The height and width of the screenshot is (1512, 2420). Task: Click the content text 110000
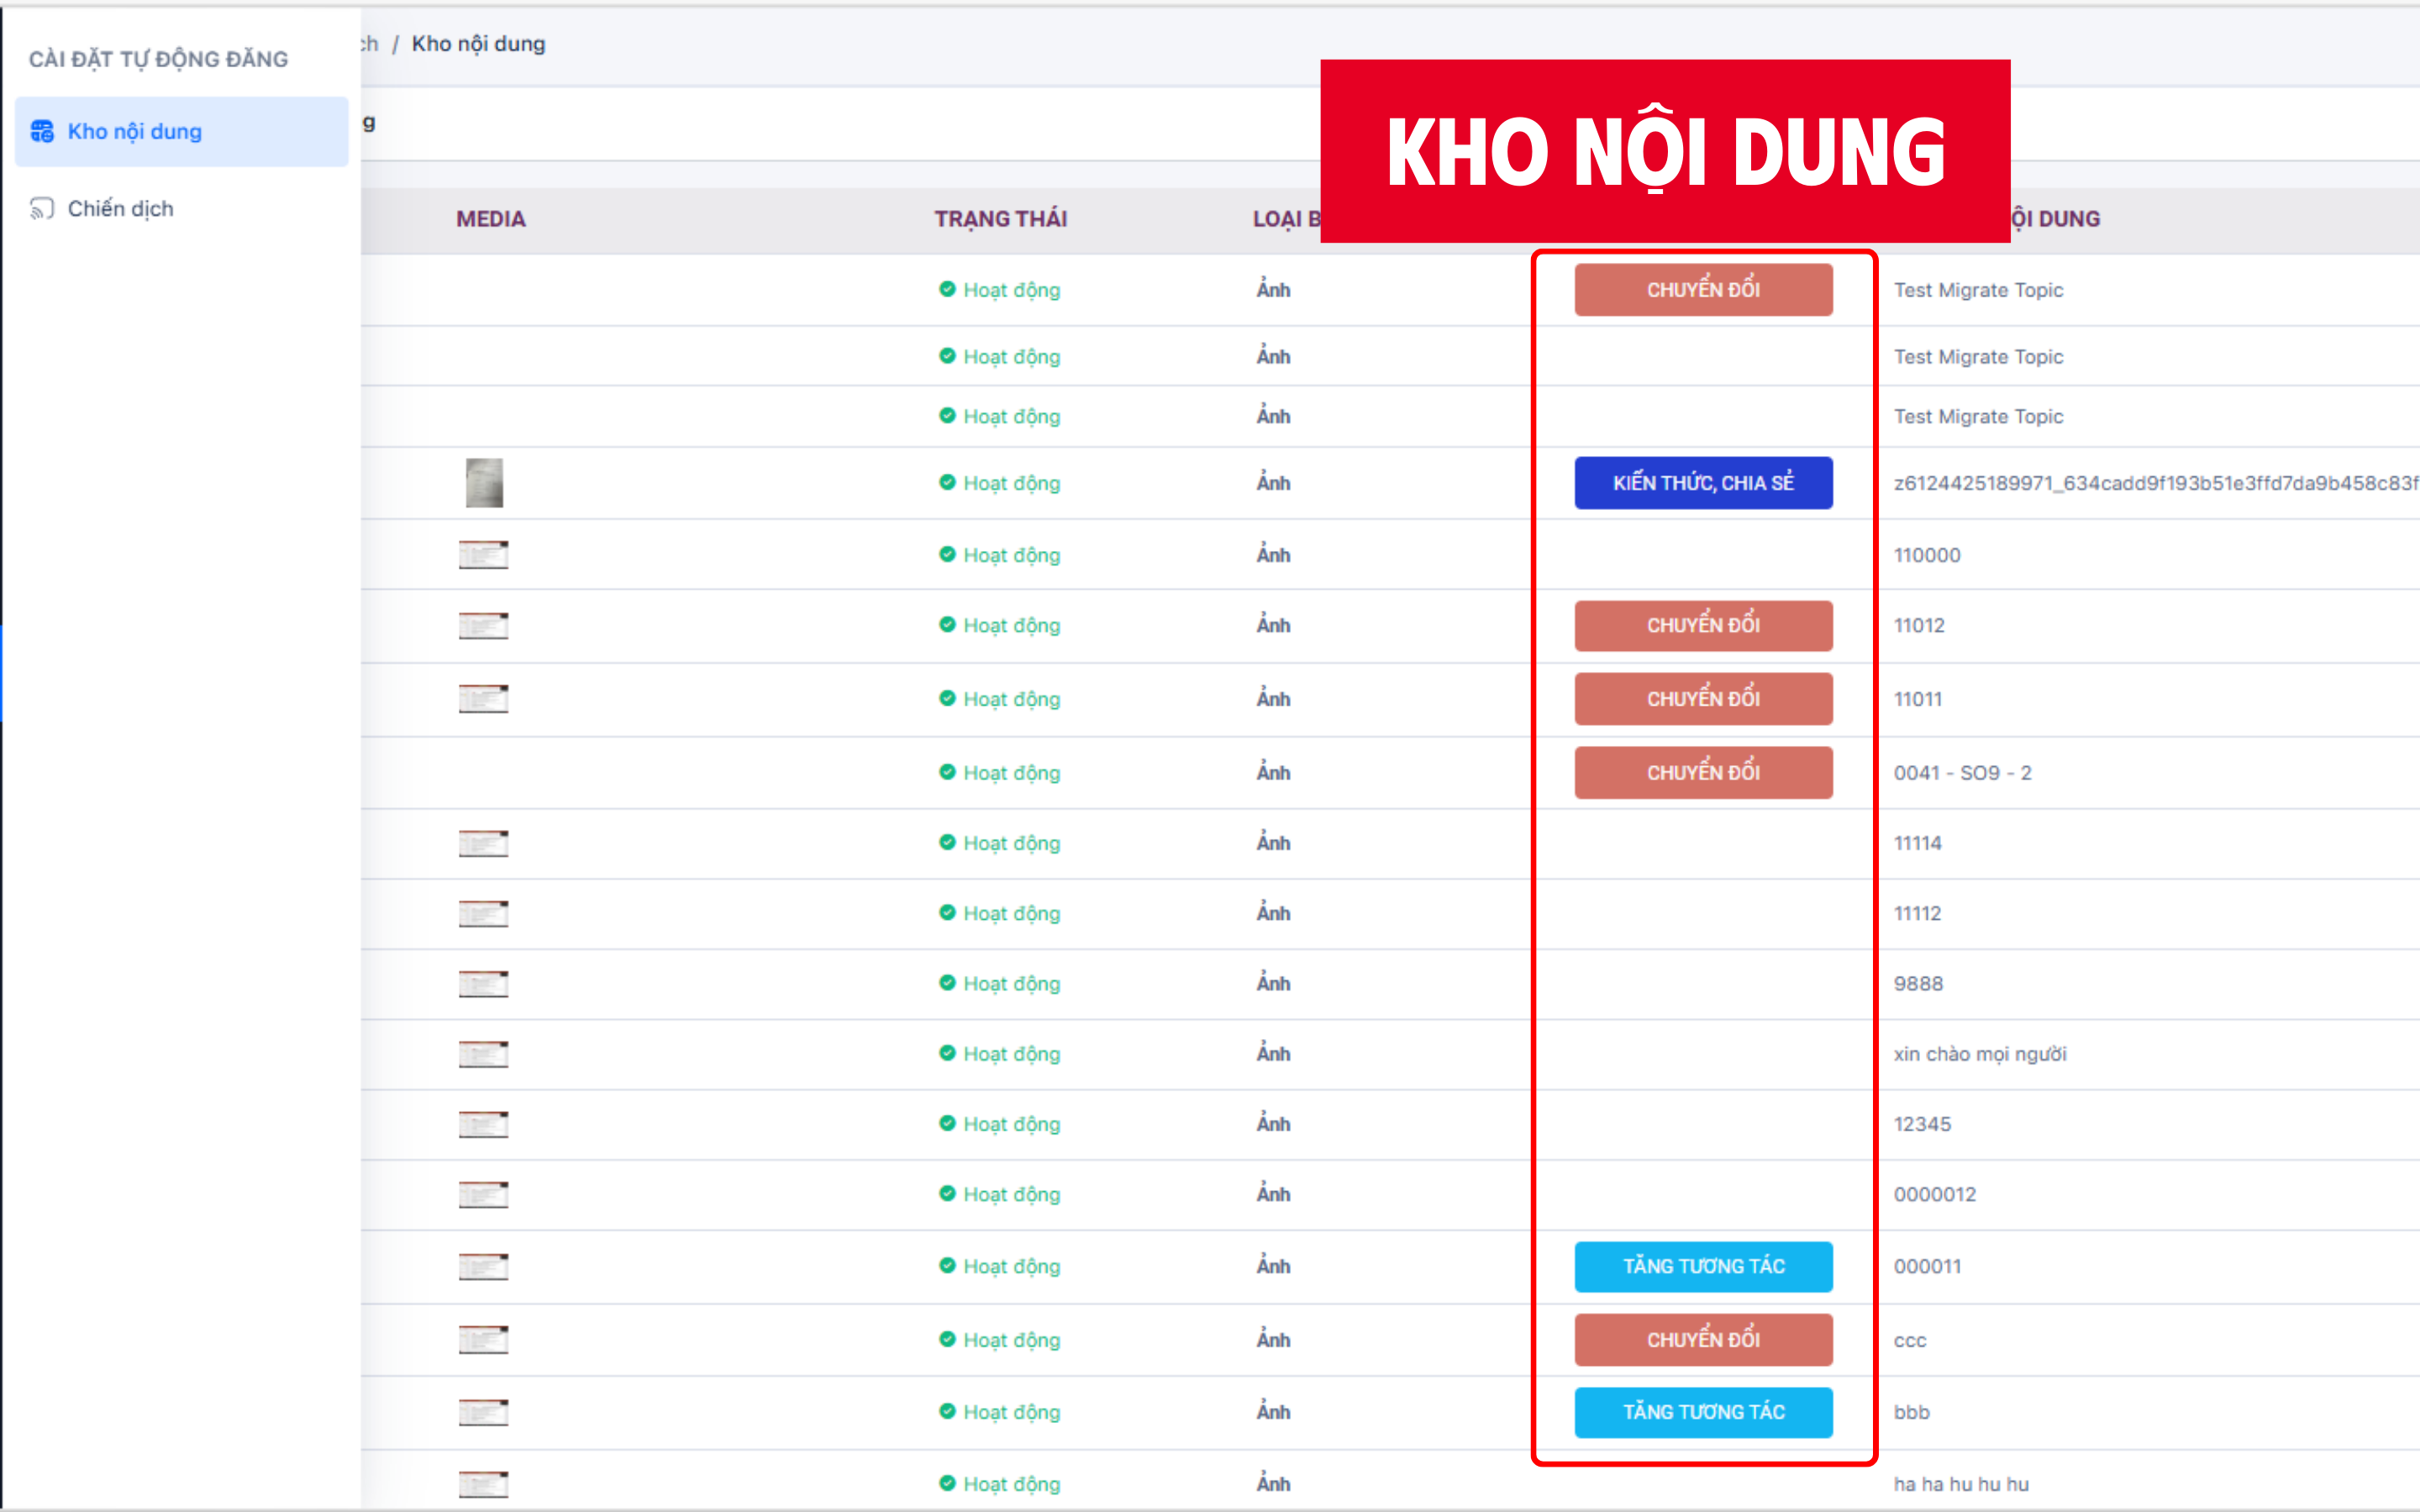pos(1927,555)
